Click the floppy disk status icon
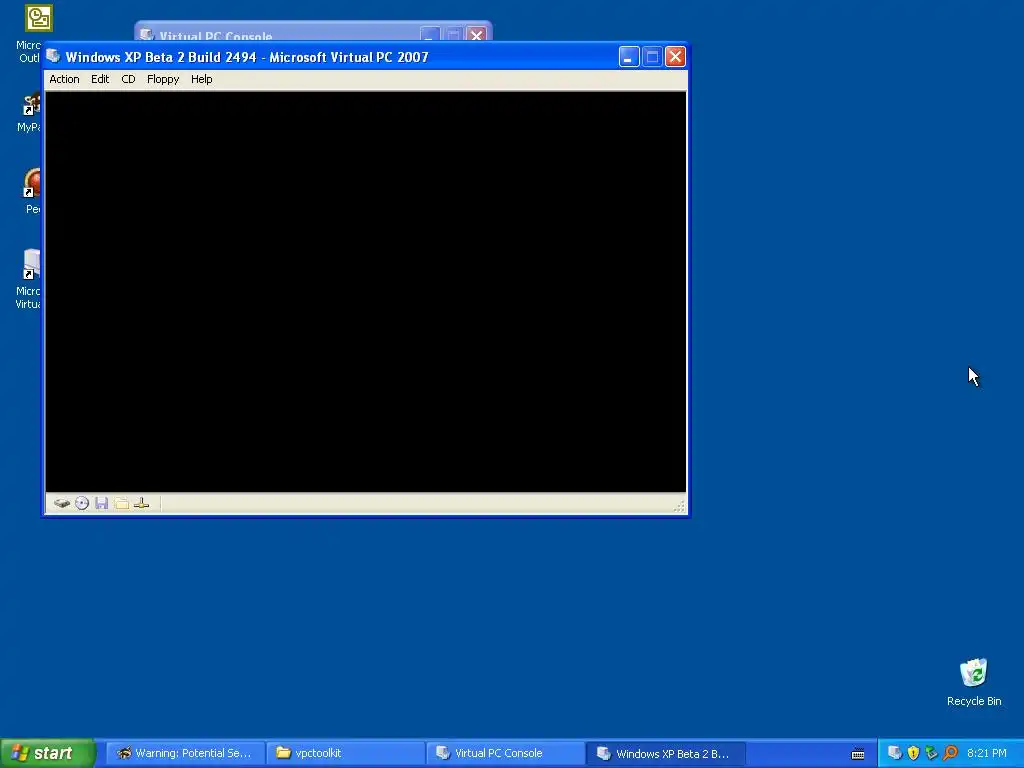This screenshot has height=768, width=1024. coord(101,504)
